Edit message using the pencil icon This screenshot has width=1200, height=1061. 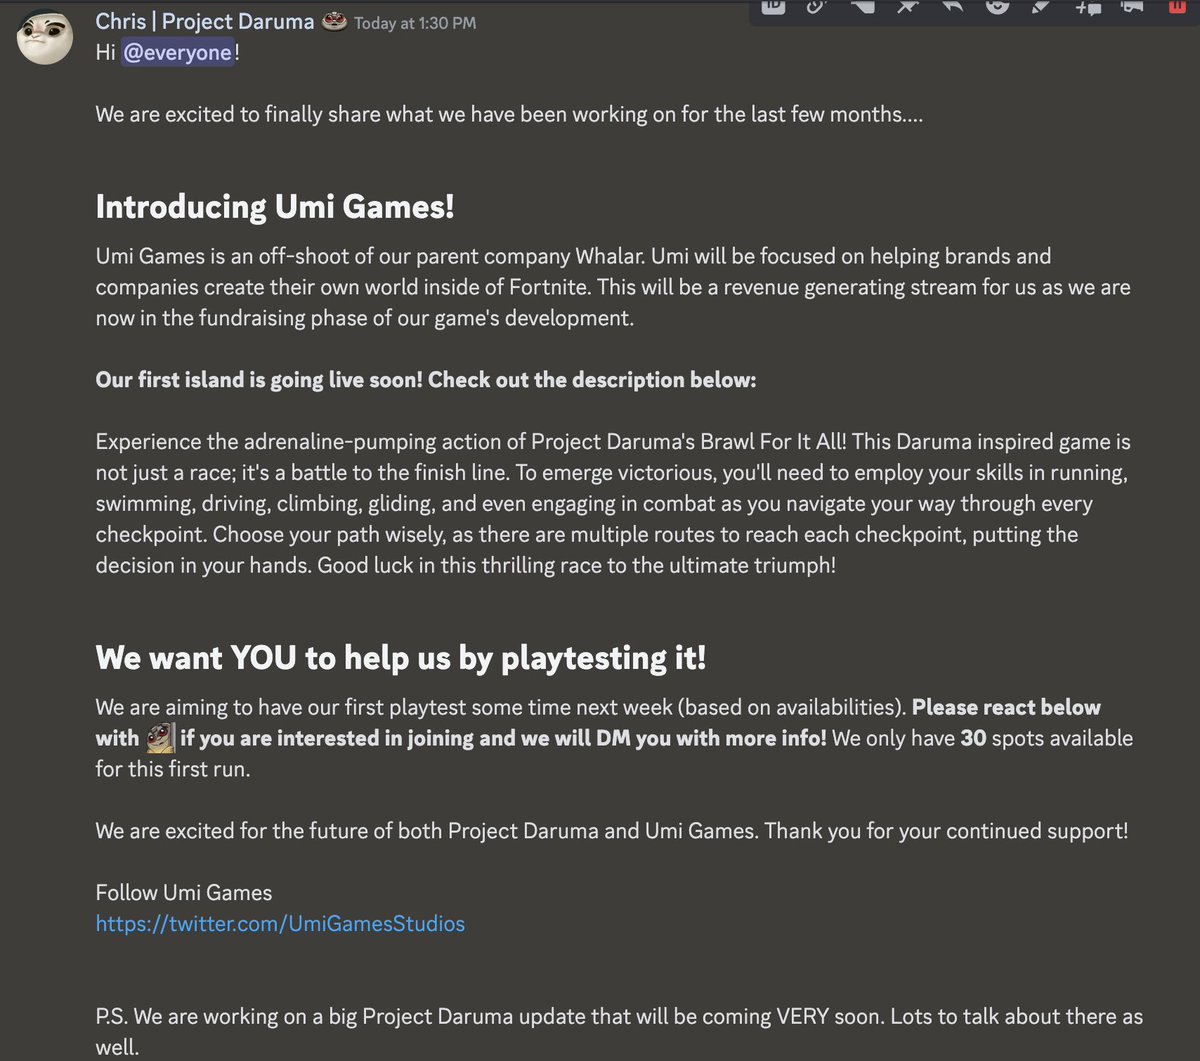coord(1041,6)
